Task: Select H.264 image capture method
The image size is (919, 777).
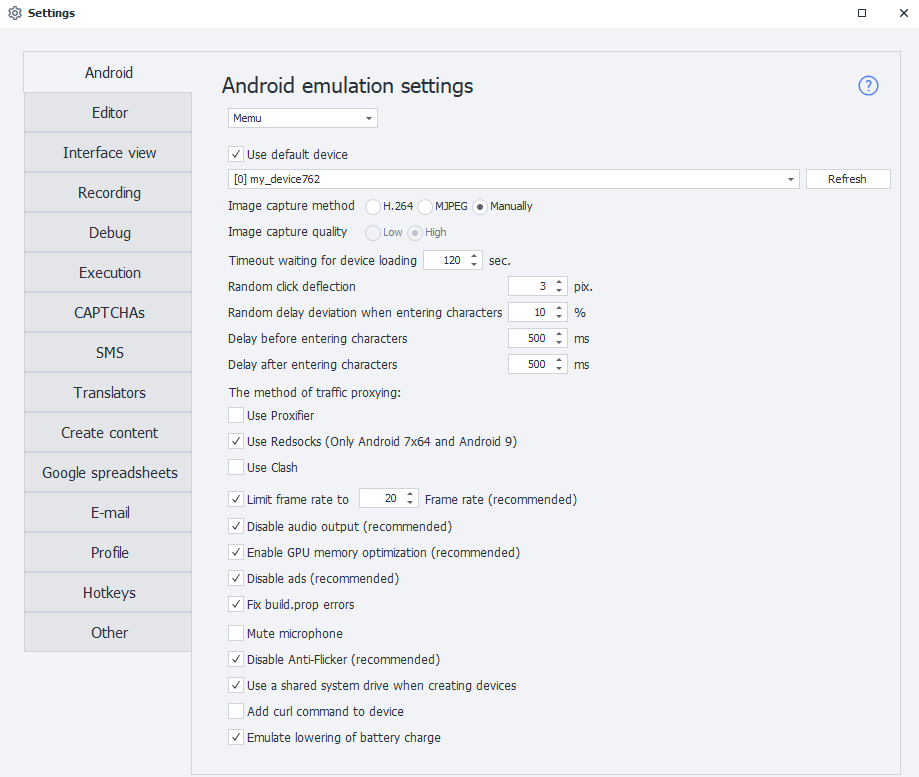Action: [x=373, y=207]
